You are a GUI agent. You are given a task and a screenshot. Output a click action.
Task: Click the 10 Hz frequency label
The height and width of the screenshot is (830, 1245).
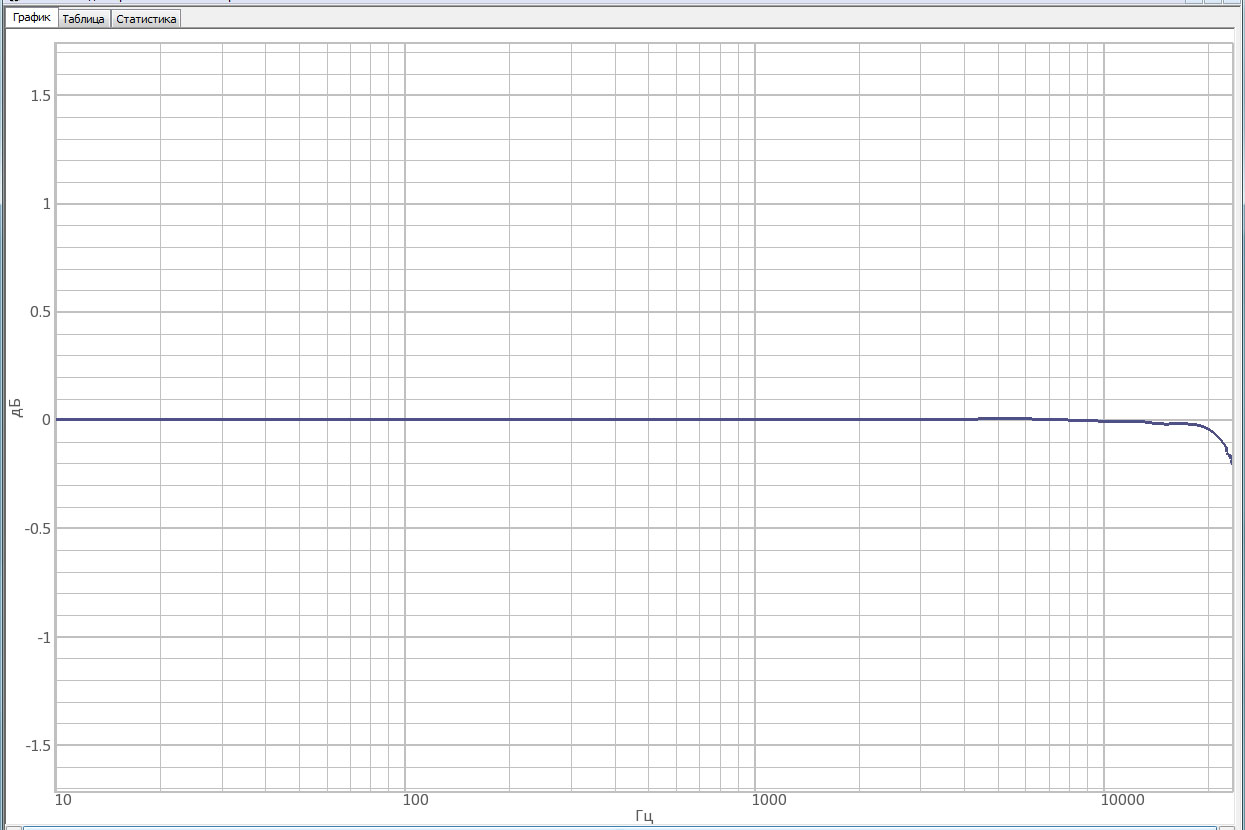click(64, 800)
